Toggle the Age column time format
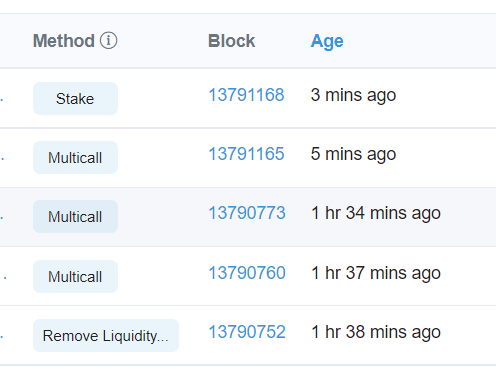The height and width of the screenshot is (371, 496). pos(327,42)
